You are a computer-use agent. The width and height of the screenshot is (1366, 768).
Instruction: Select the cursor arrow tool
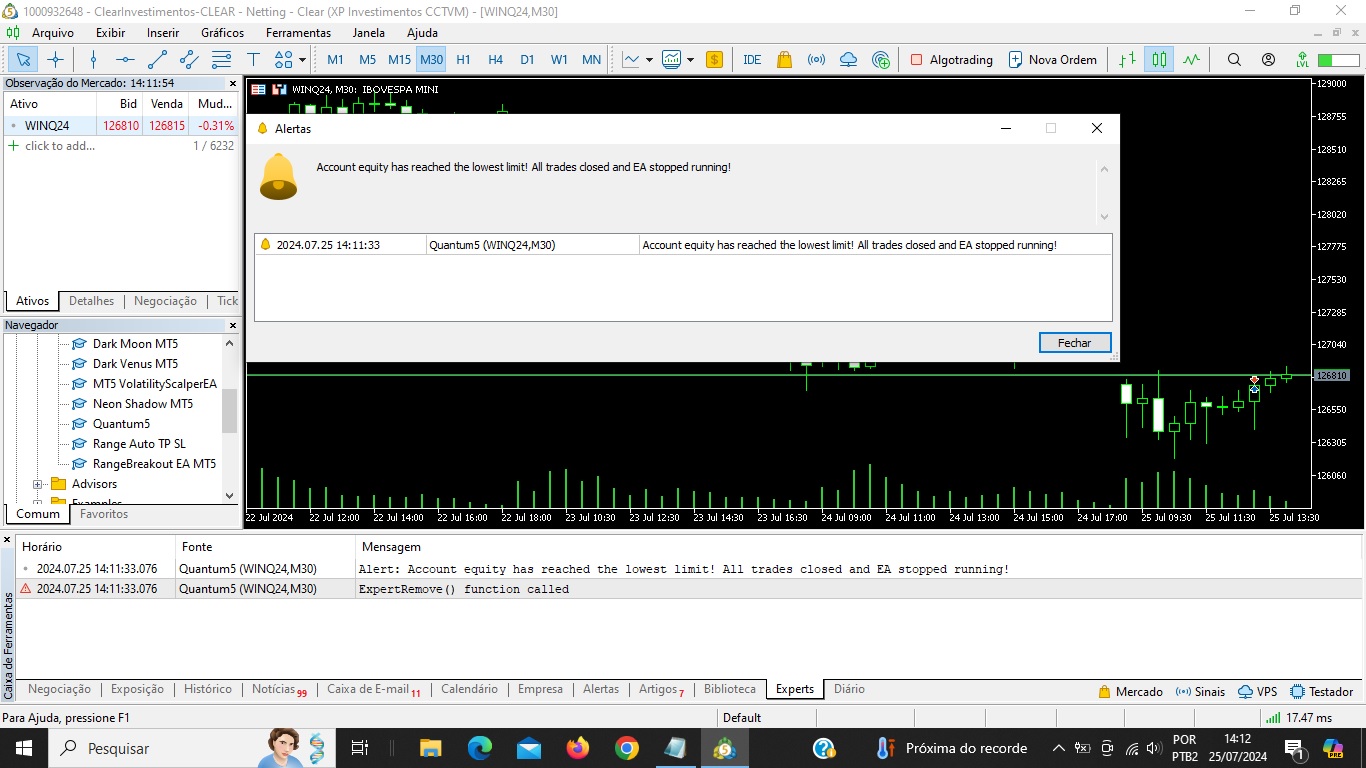tap(23, 59)
